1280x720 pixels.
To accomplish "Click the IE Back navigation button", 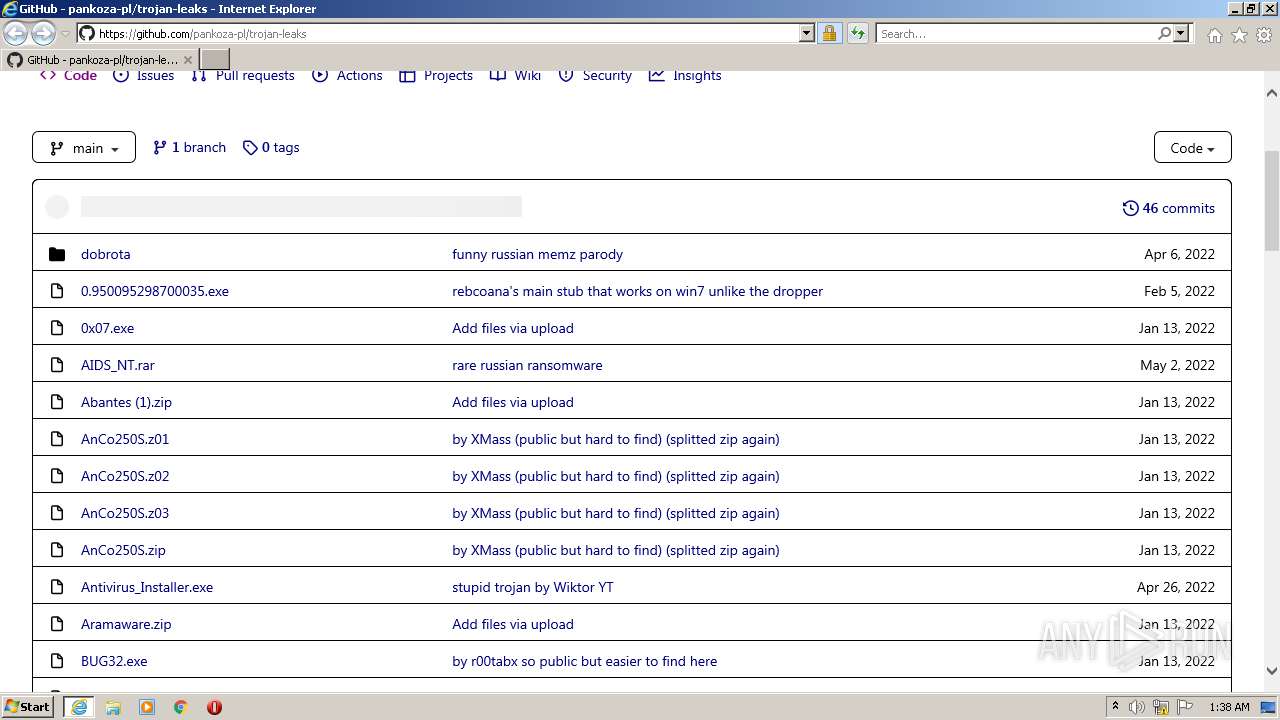I will click(x=16, y=33).
